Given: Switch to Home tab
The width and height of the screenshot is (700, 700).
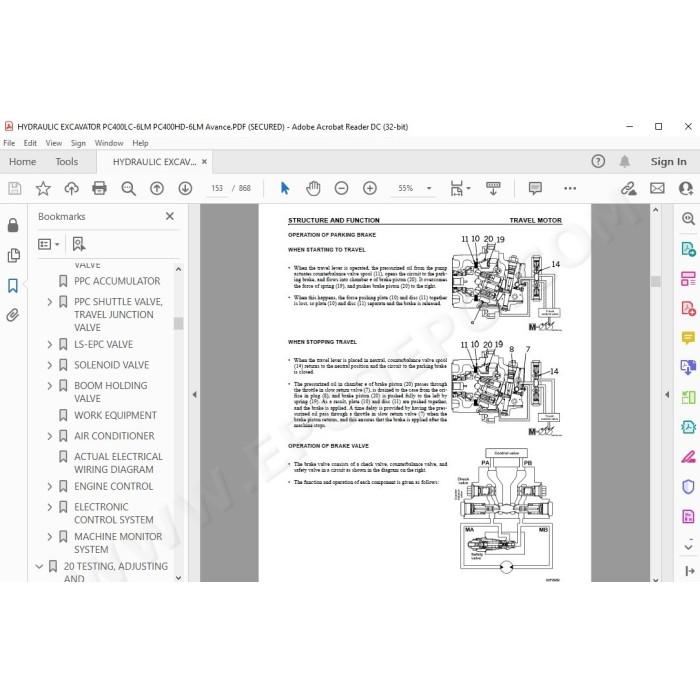Looking at the screenshot, I should (x=22, y=162).
